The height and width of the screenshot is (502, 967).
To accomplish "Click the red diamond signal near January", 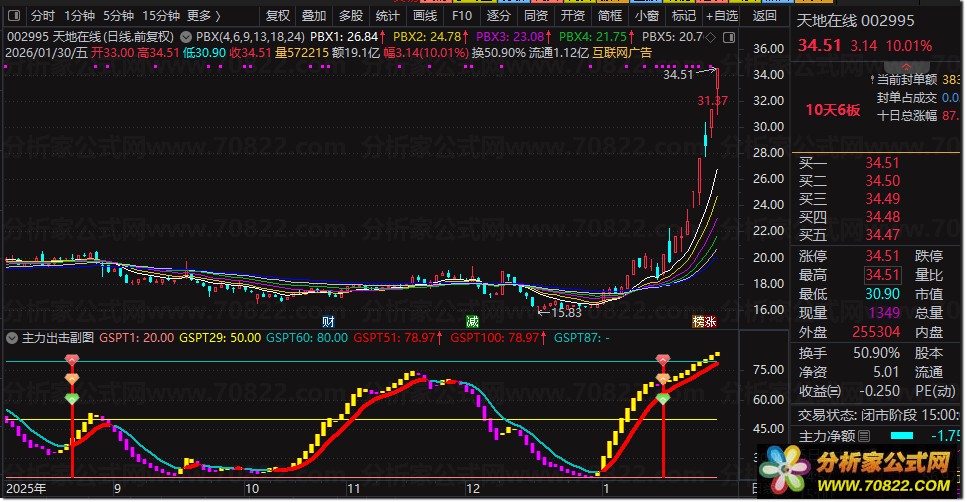I will pos(662,360).
